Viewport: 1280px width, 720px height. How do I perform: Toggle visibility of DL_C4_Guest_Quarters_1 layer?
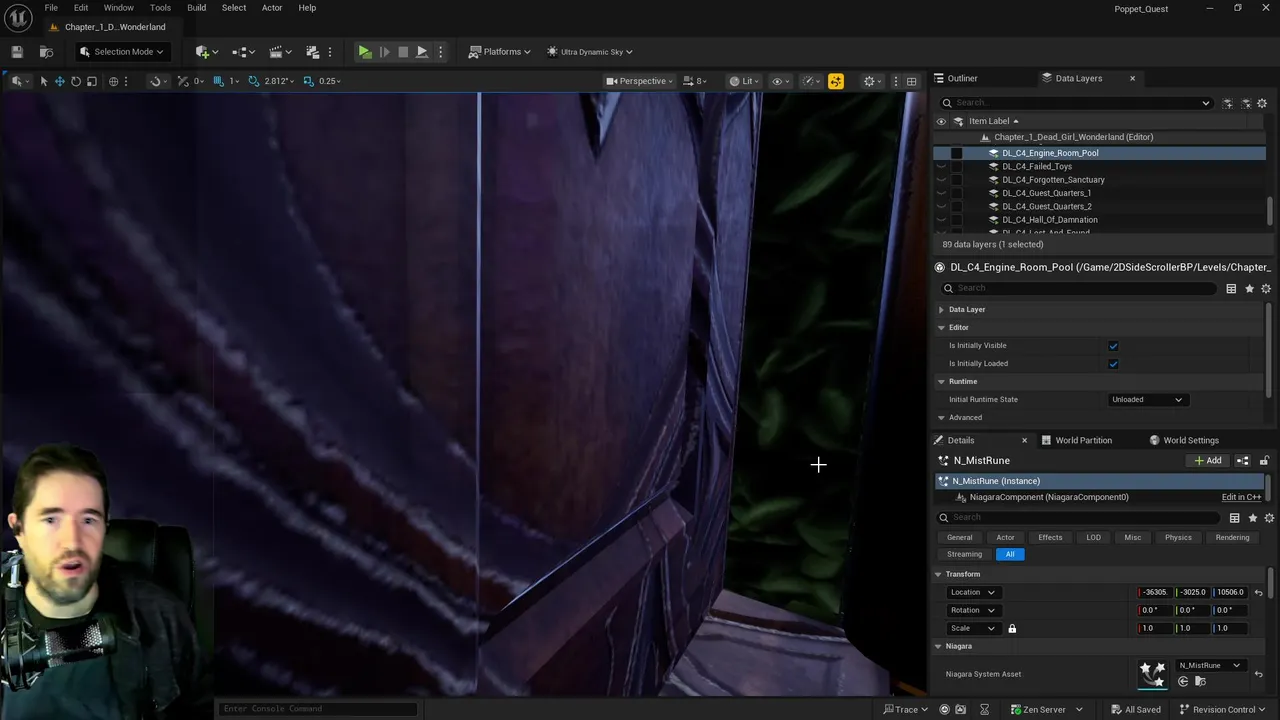pyautogui.click(x=941, y=193)
